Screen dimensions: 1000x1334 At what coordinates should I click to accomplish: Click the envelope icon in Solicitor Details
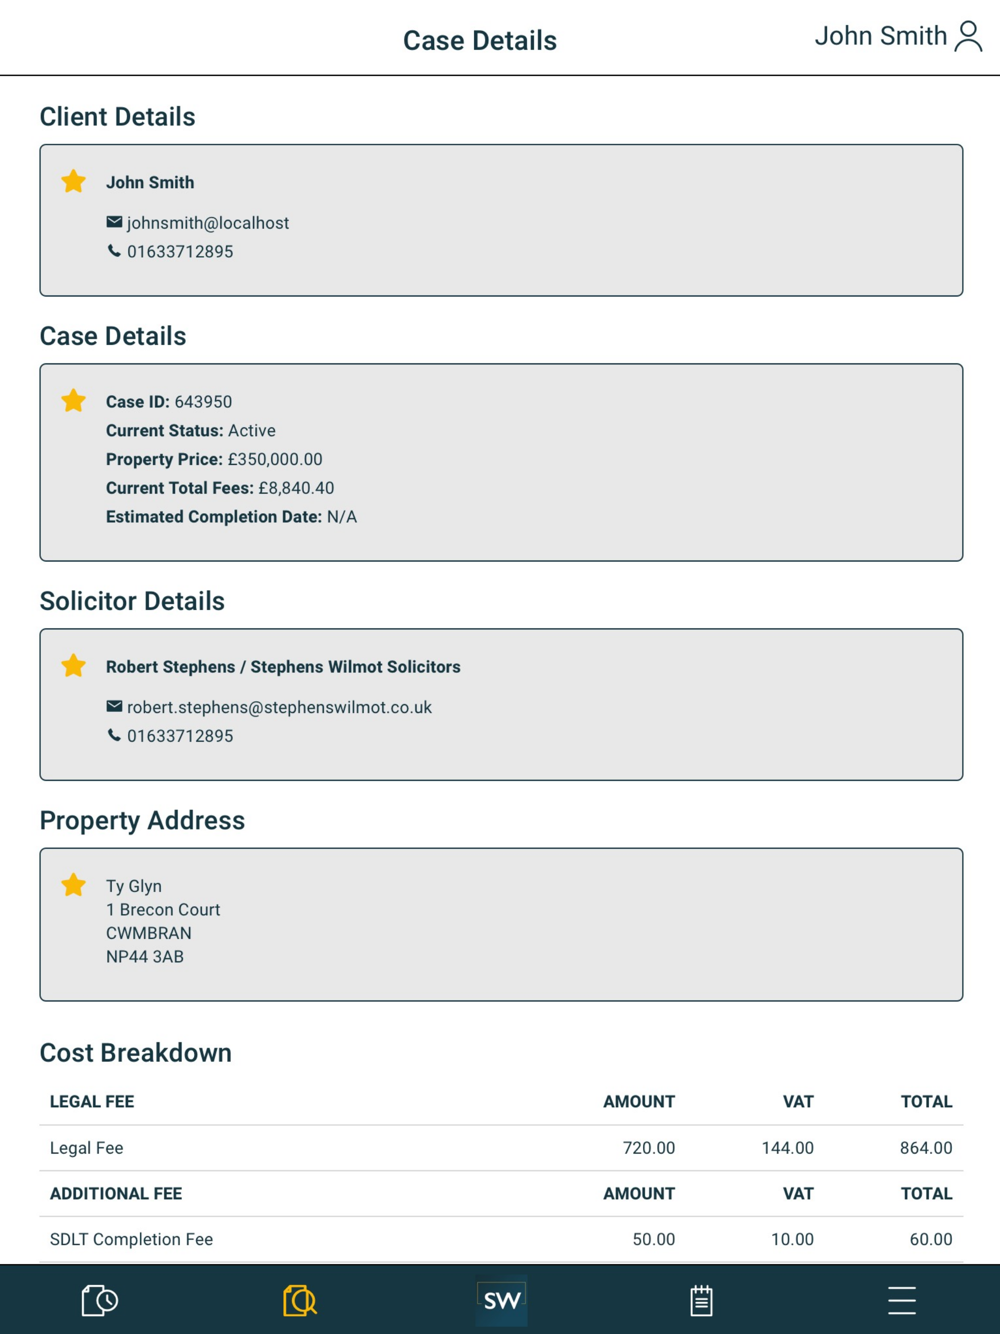[114, 706]
